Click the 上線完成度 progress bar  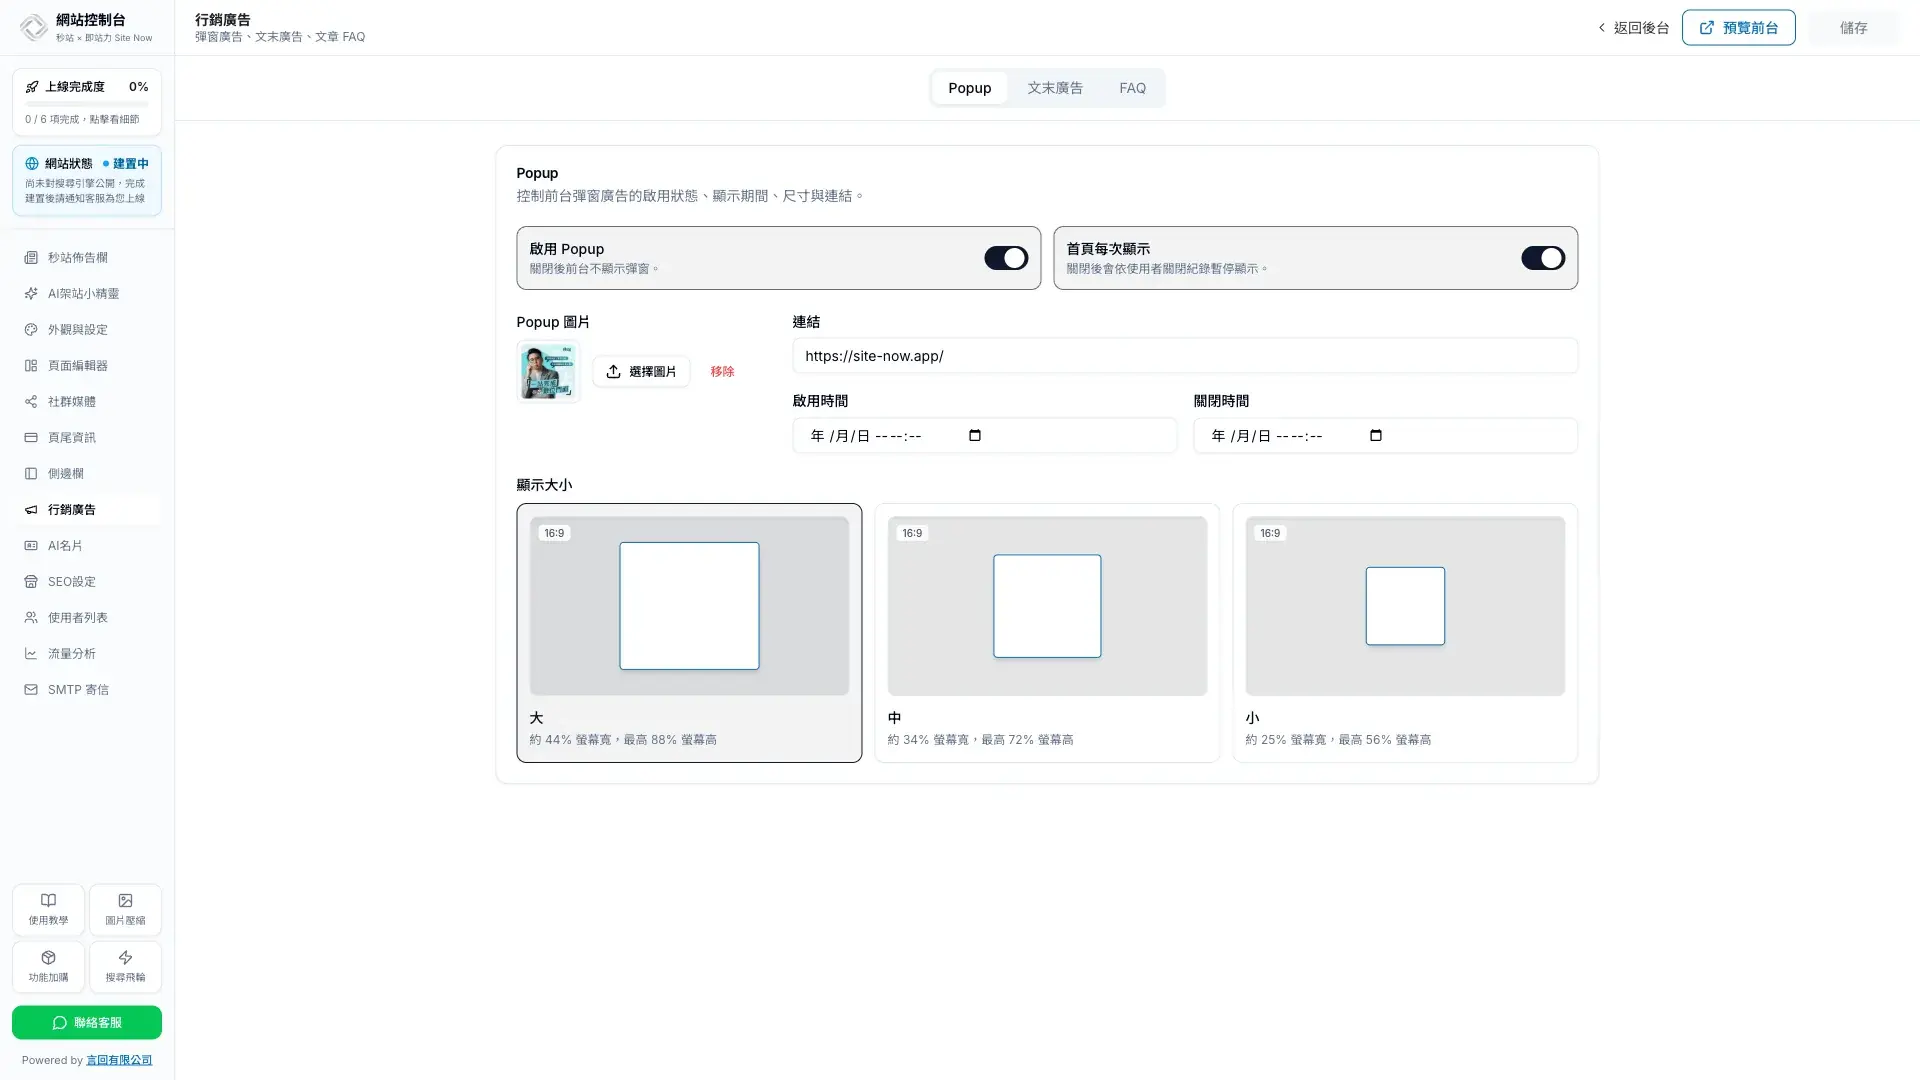click(87, 104)
